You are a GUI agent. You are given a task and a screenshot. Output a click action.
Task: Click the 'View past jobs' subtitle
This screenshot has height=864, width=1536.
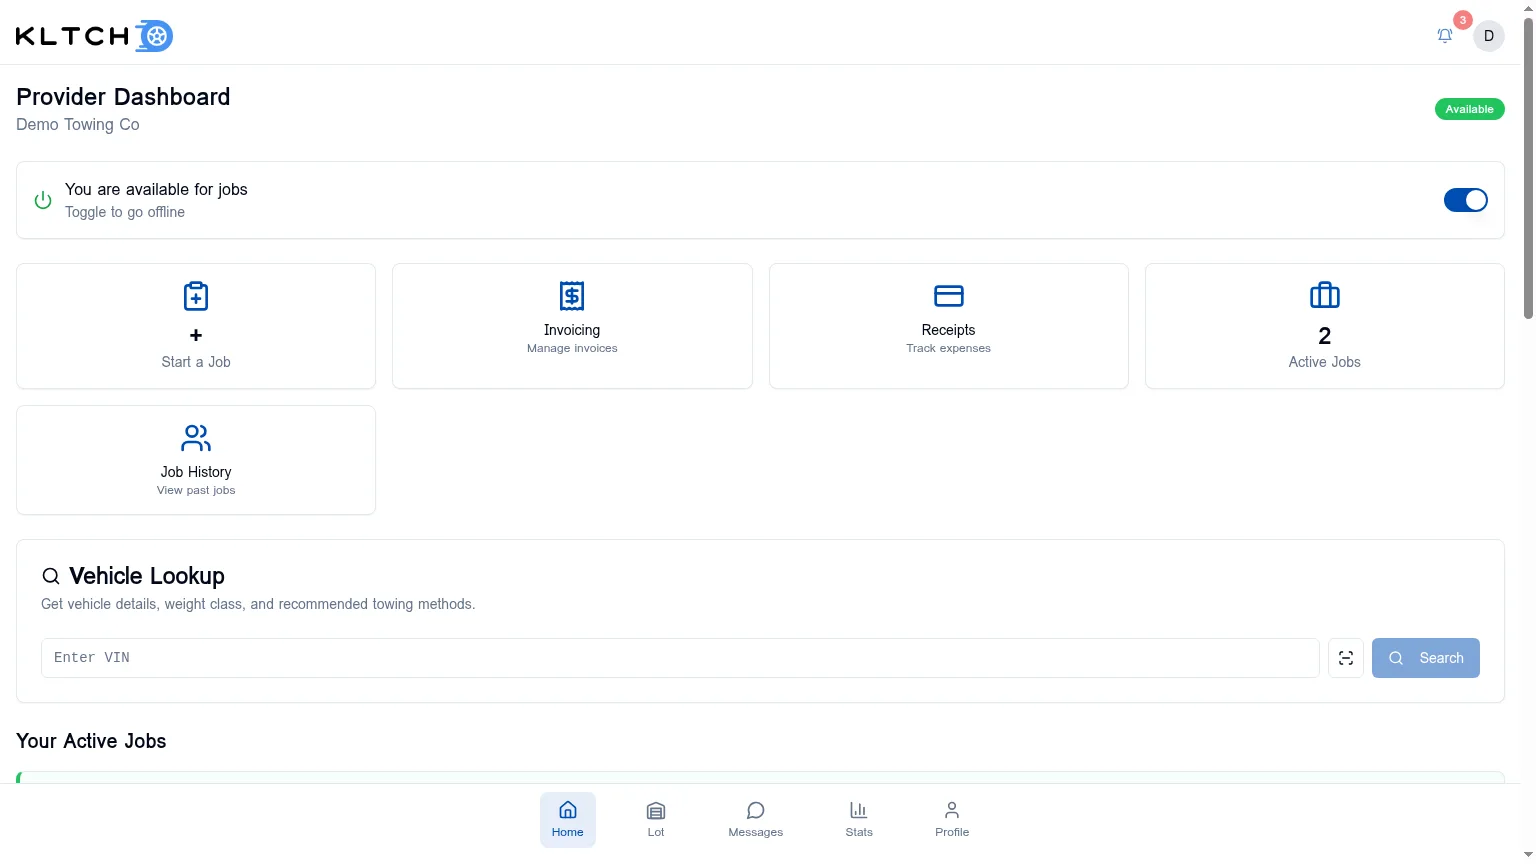pyautogui.click(x=196, y=490)
